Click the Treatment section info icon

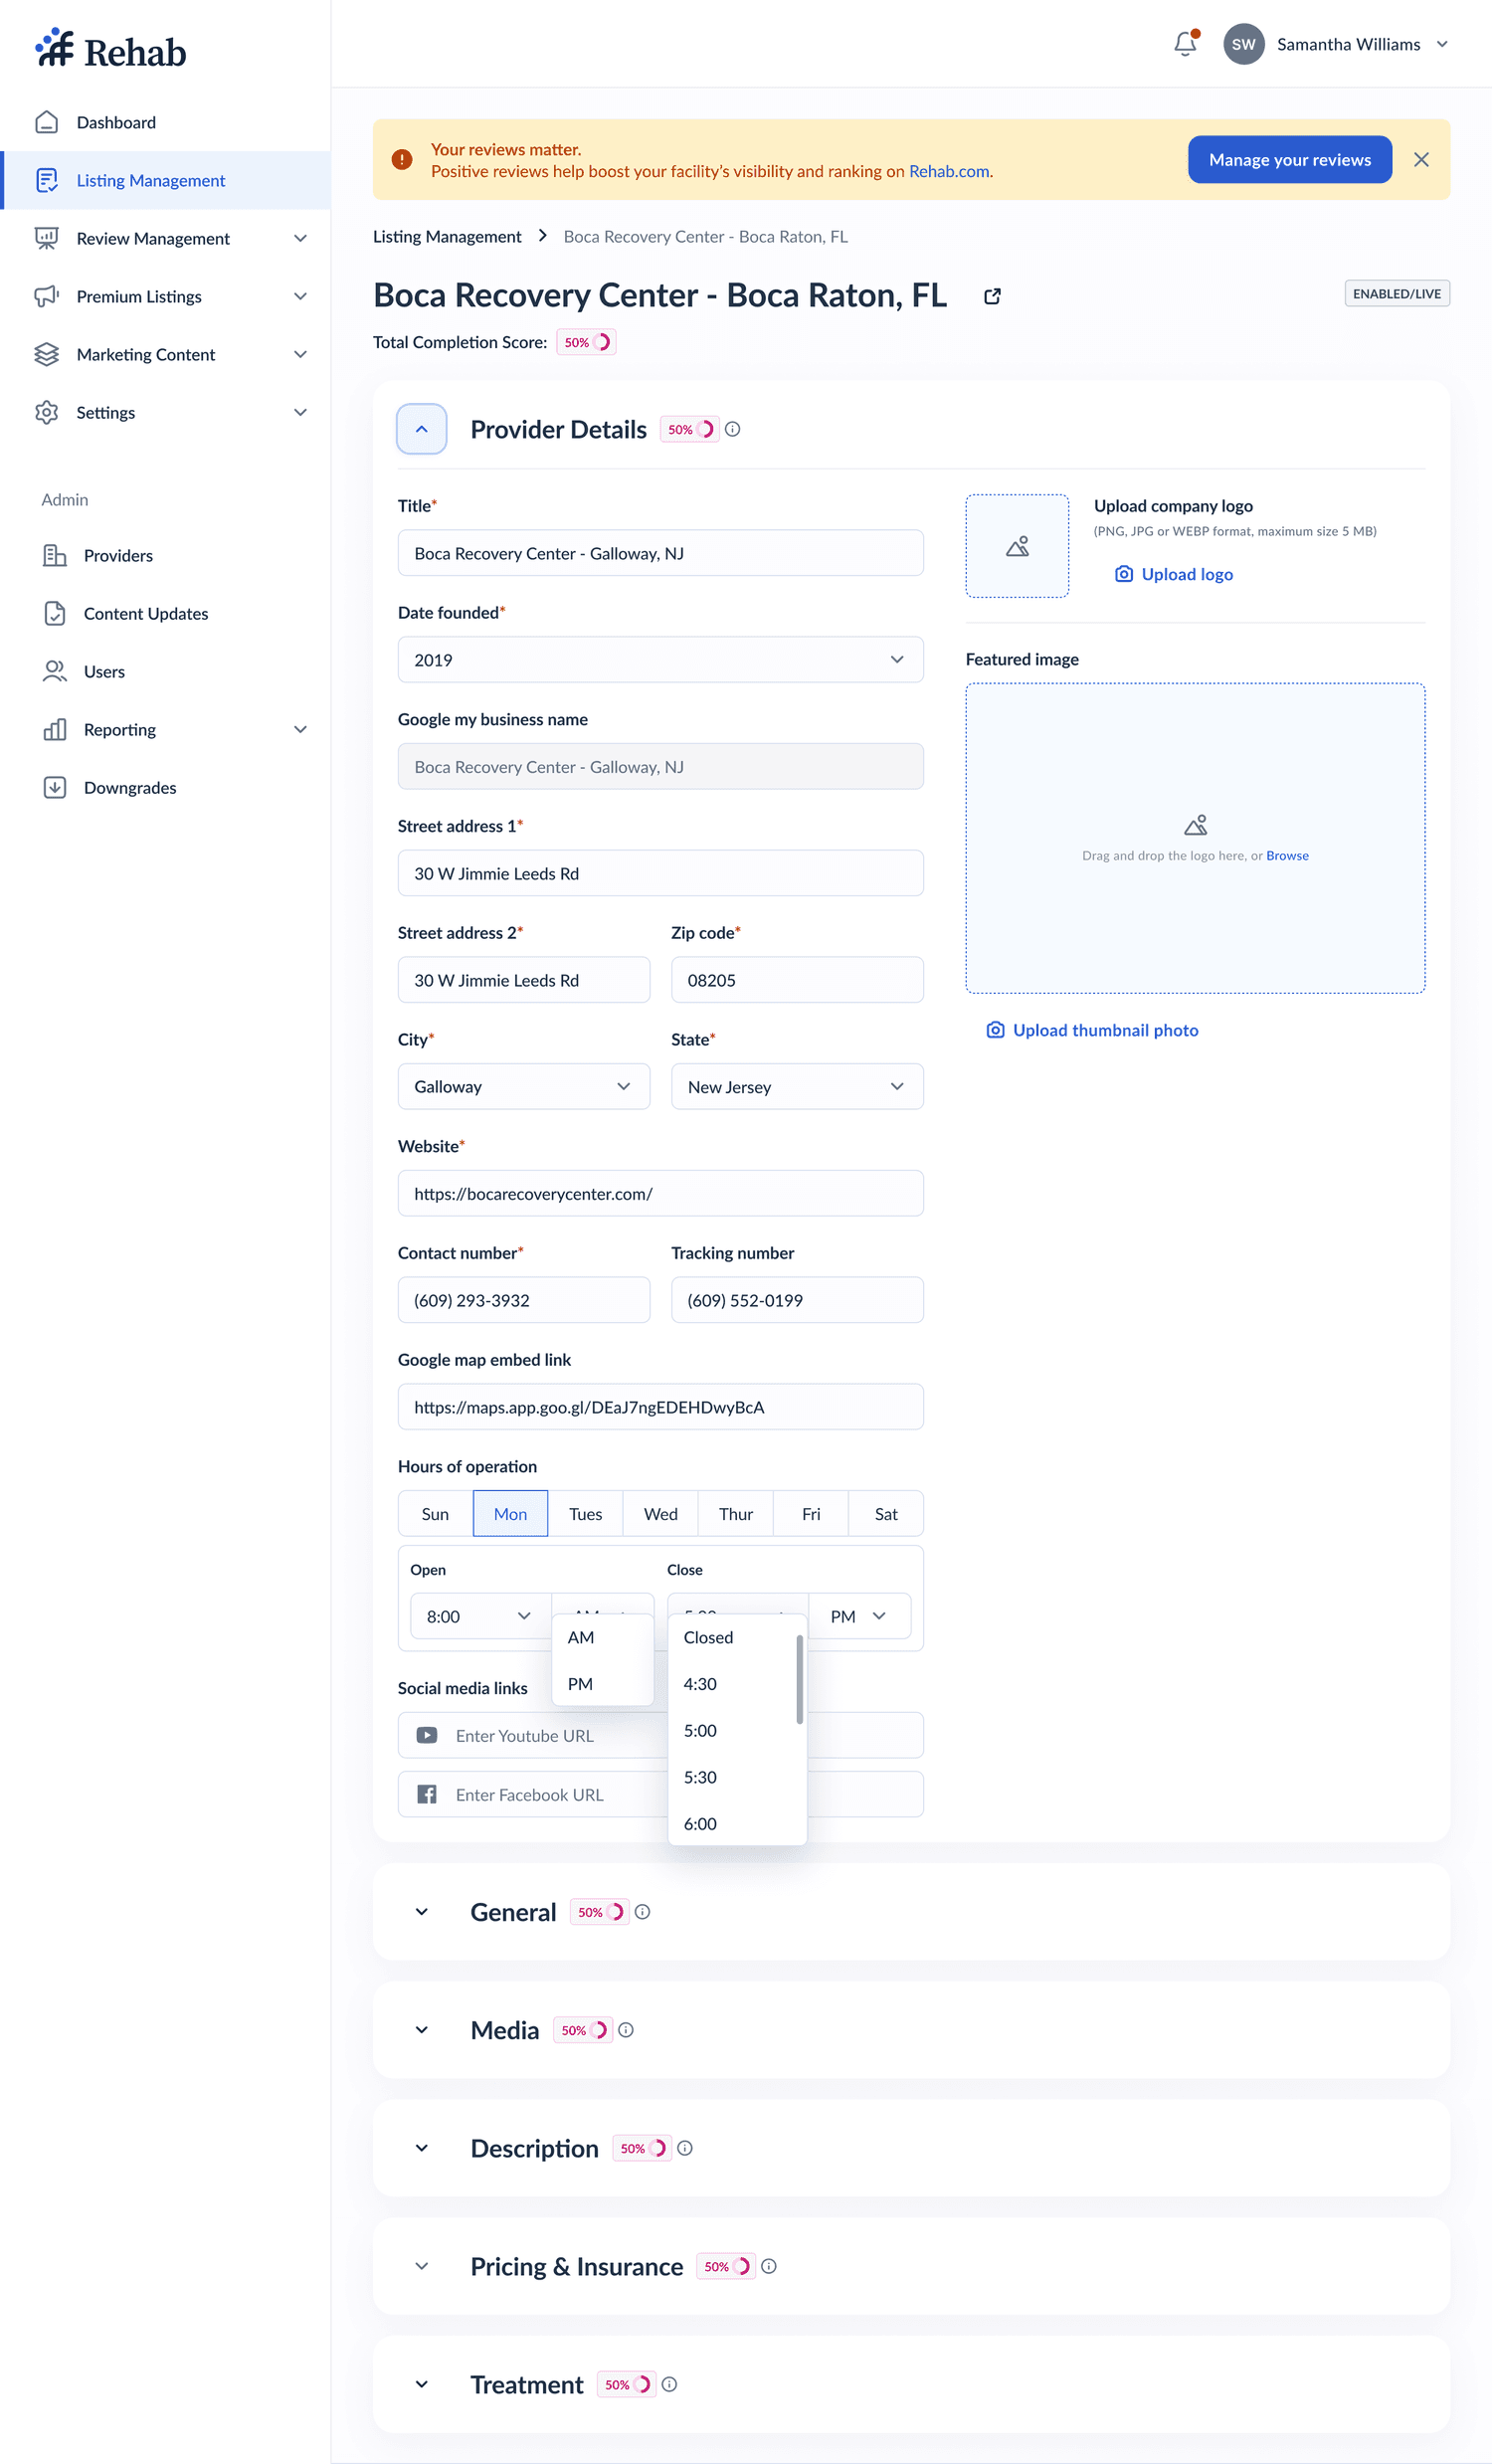(669, 2384)
